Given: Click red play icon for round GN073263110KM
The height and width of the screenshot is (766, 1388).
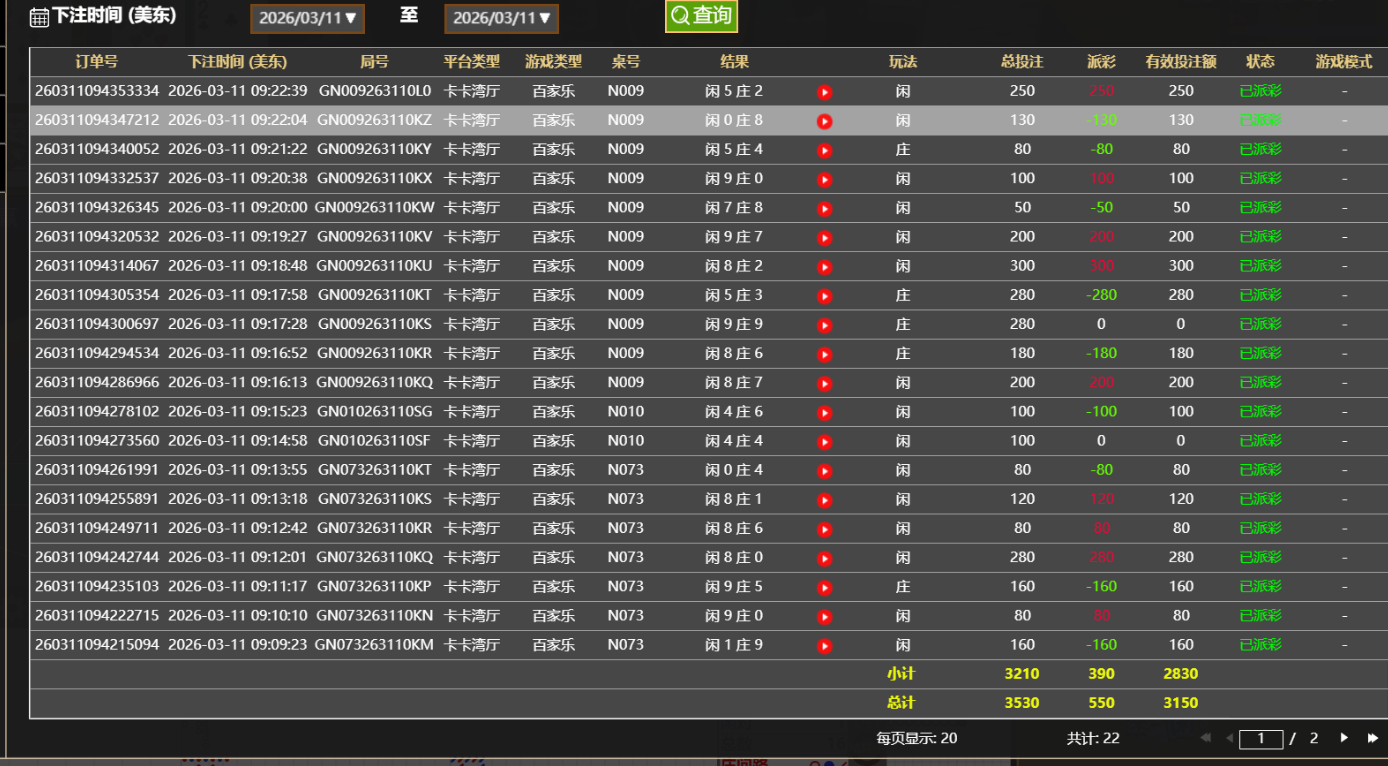Looking at the screenshot, I should [x=824, y=646].
